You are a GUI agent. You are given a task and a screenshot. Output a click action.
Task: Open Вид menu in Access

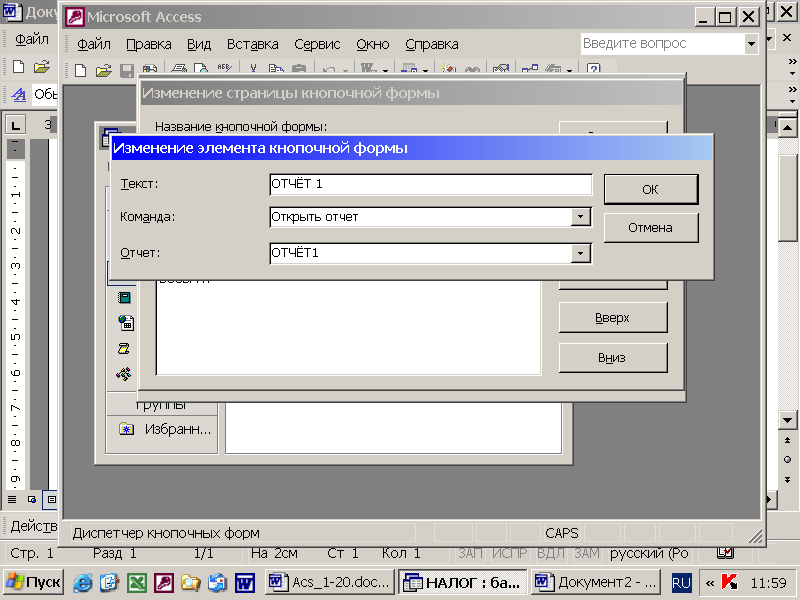[199, 44]
